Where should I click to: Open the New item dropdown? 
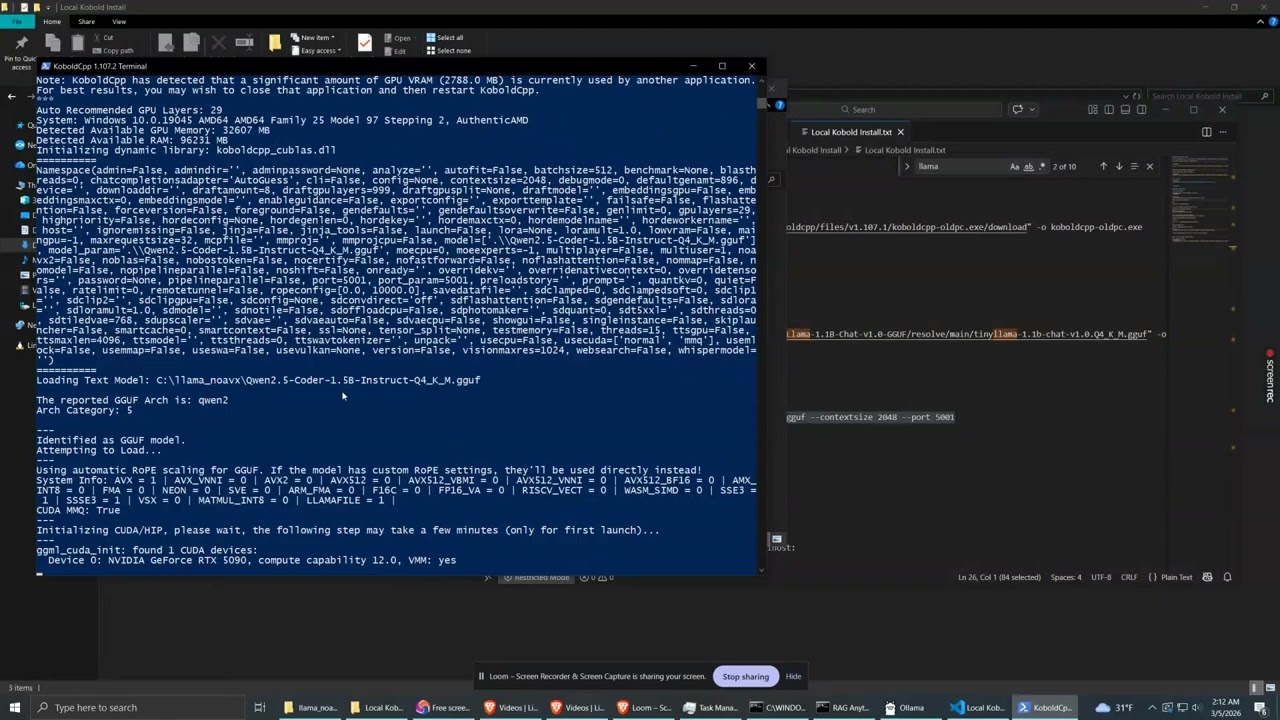tap(313, 38)
